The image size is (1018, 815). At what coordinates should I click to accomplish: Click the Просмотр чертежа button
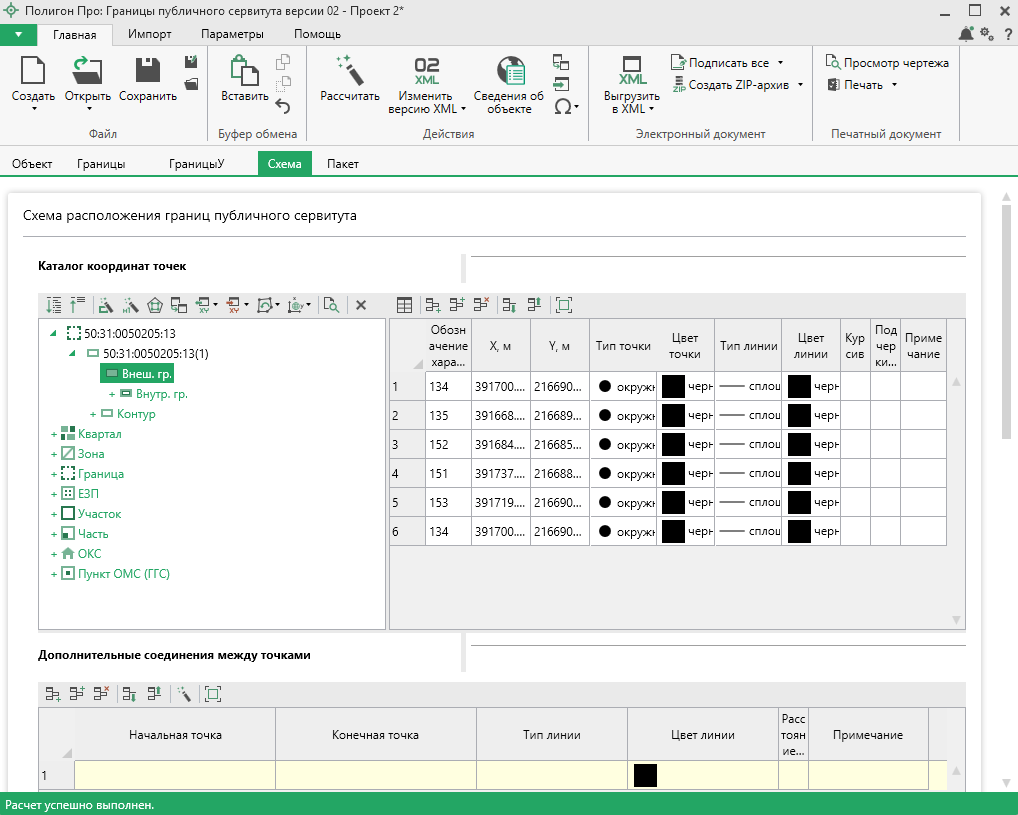pos(886,62)
